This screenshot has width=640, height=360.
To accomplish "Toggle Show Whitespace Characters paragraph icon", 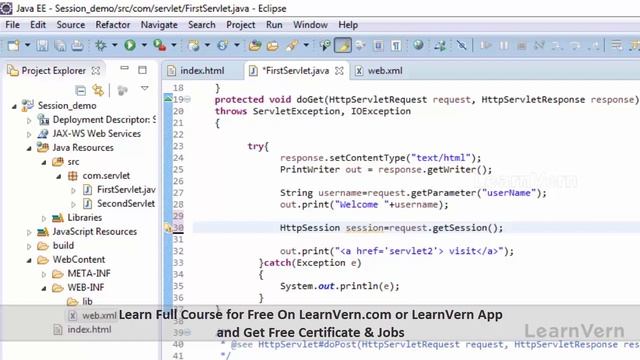I will [396, 45].
